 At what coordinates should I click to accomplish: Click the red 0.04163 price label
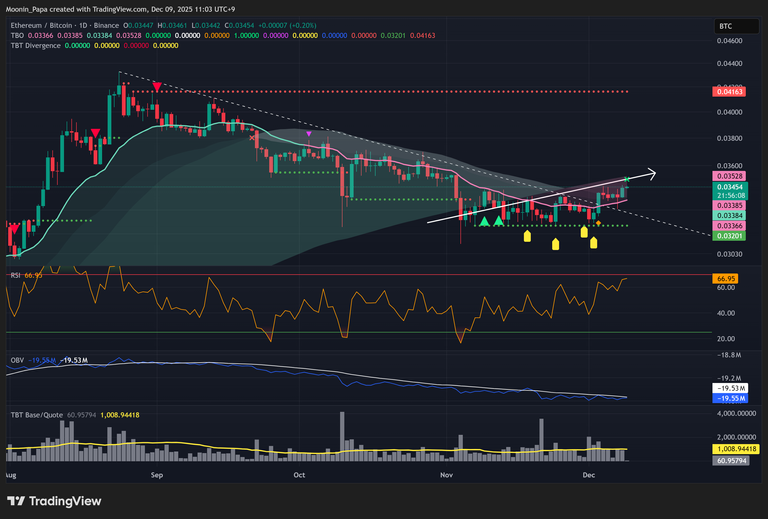[x=731, y=91]
